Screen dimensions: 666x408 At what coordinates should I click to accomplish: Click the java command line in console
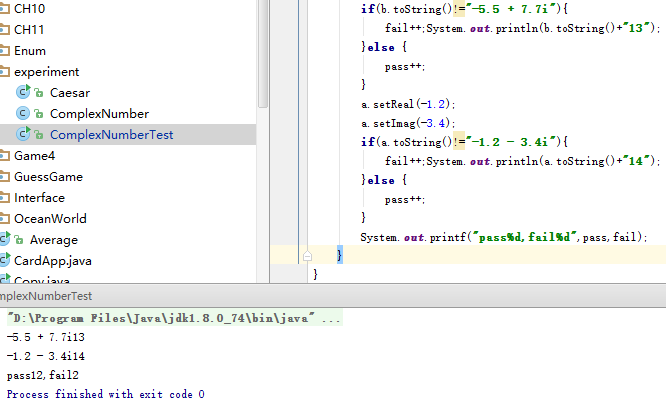click(175, 318)
